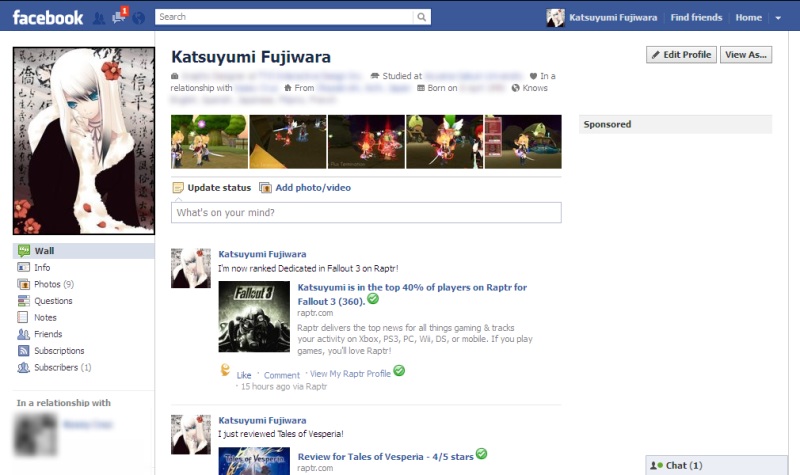Click the raptr.com source under Fallout link
The width and height of the screenshot is (800, 475).
315,313
